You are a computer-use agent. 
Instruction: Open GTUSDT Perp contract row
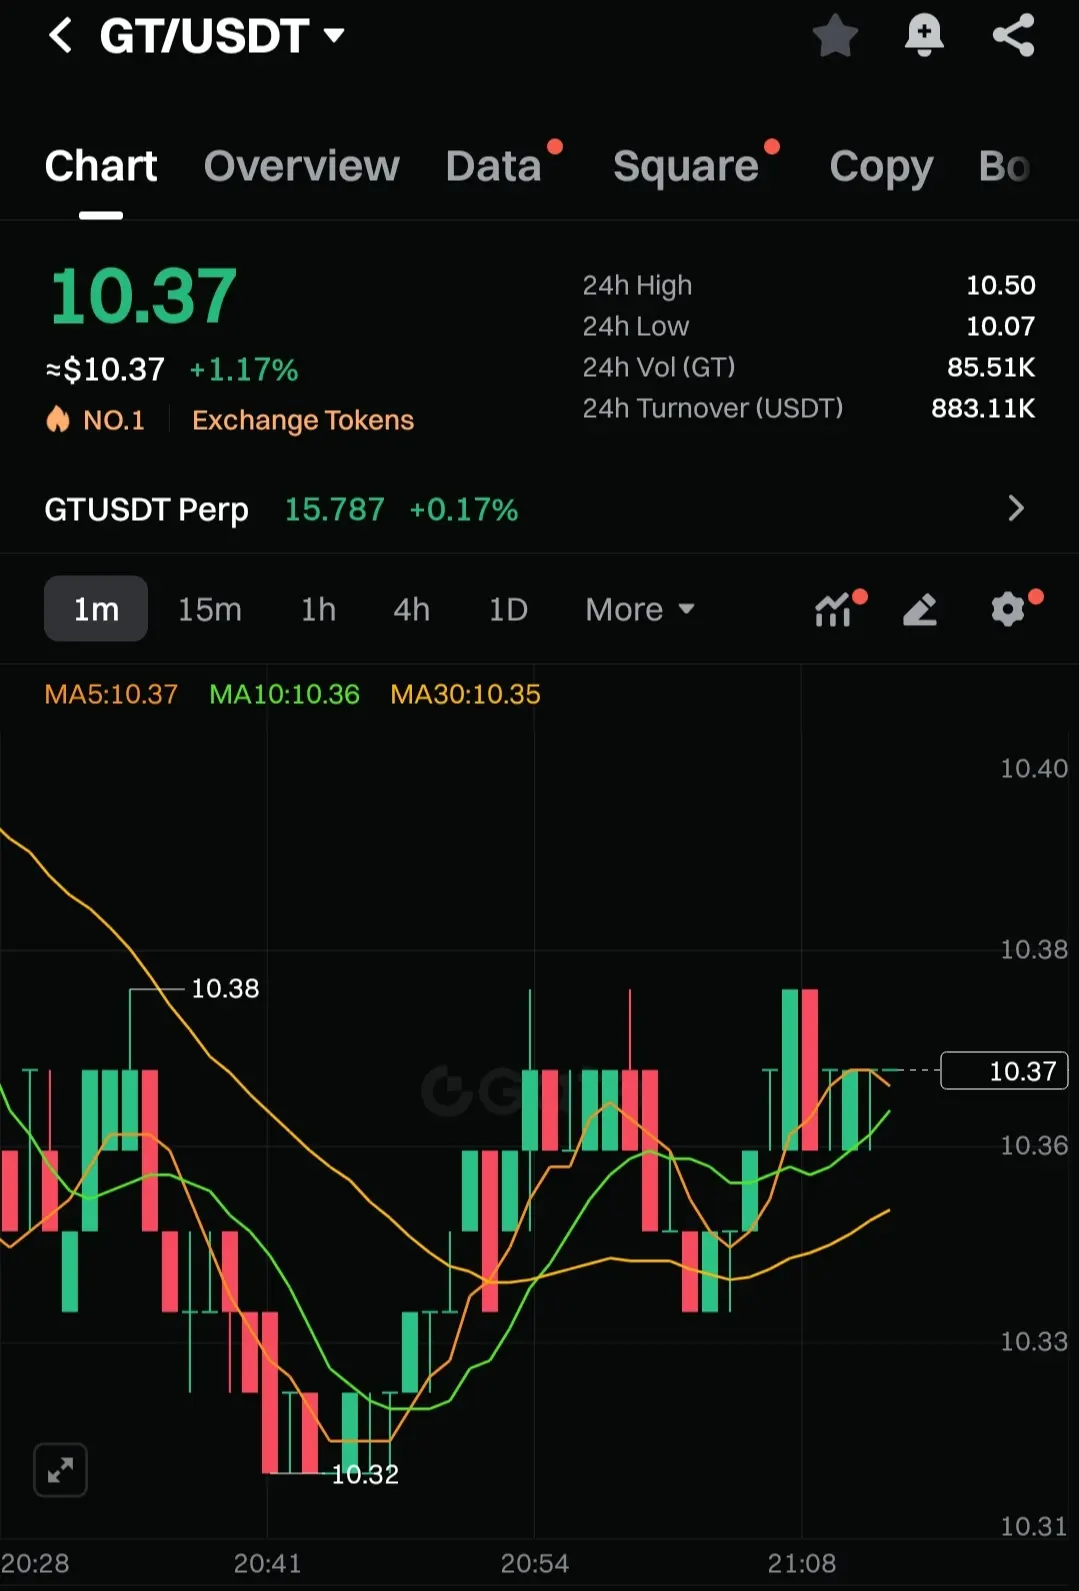pyautogui.click(x=539, y=509)
